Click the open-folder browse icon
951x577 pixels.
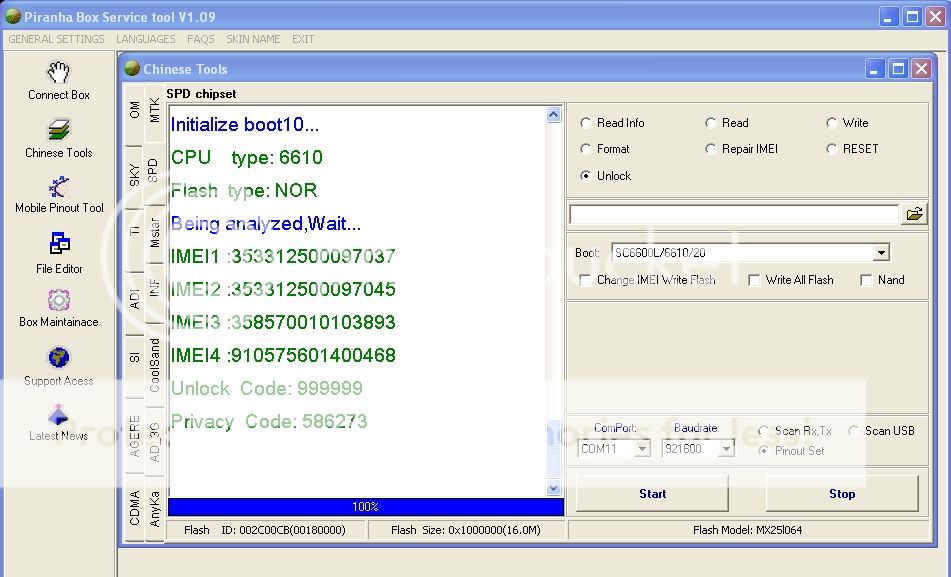pos(914,214)
